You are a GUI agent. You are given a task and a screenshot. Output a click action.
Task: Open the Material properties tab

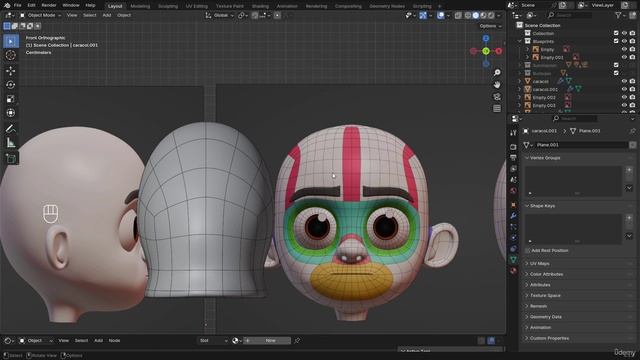pos(513,271)
